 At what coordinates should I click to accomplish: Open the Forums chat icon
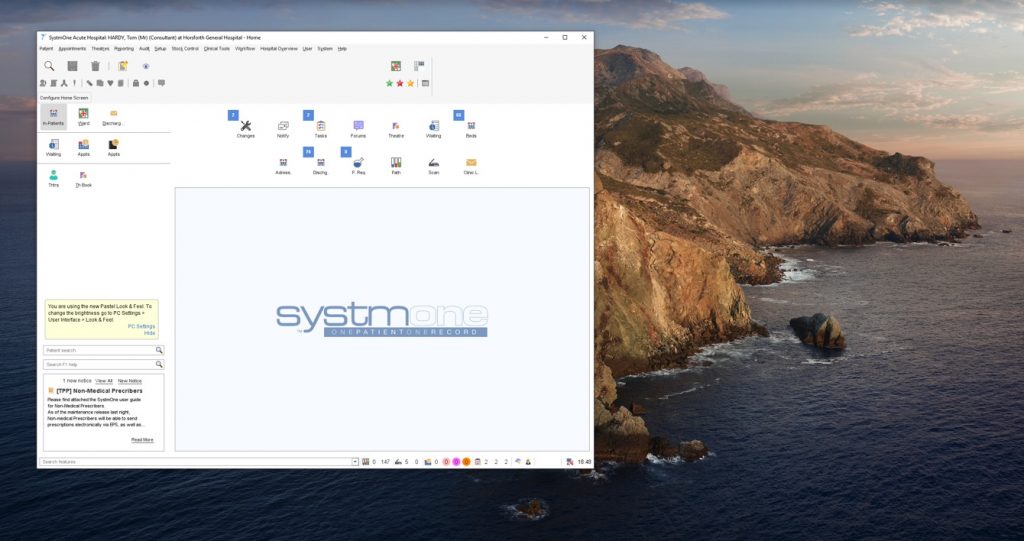[358, 128]
